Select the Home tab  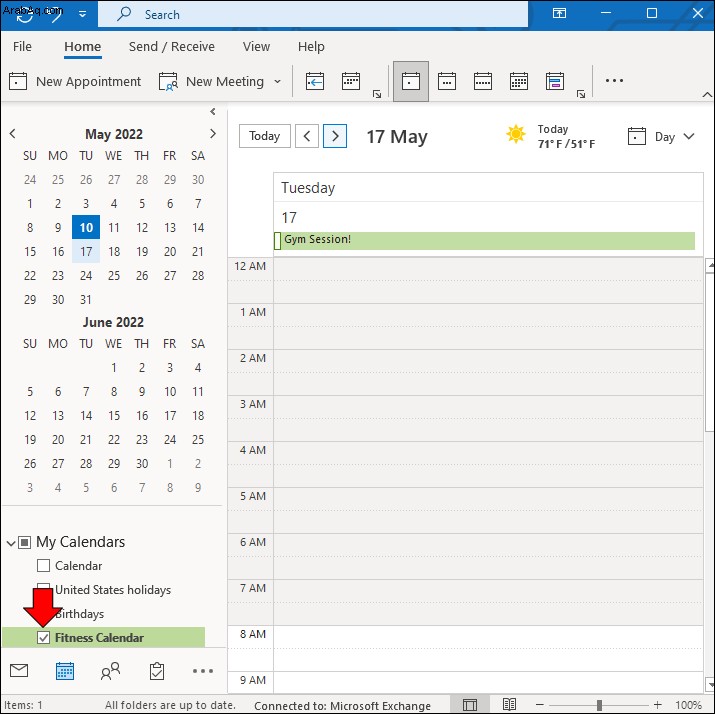click(83, 47)
